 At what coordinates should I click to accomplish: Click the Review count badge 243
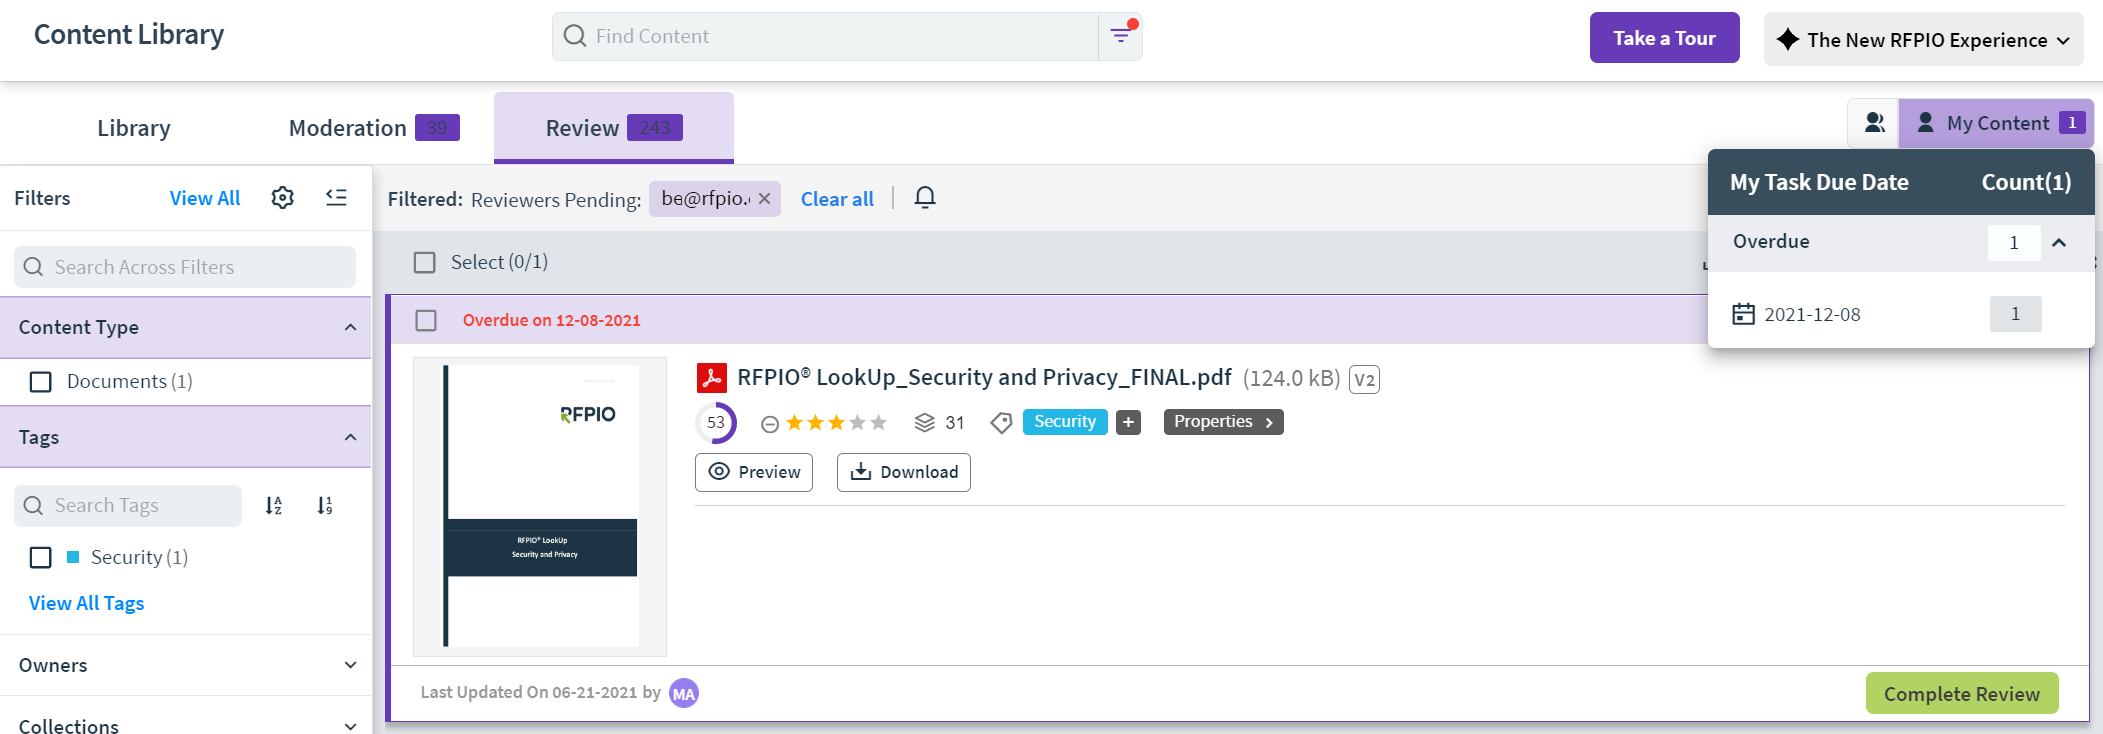[x=655, y=128]
